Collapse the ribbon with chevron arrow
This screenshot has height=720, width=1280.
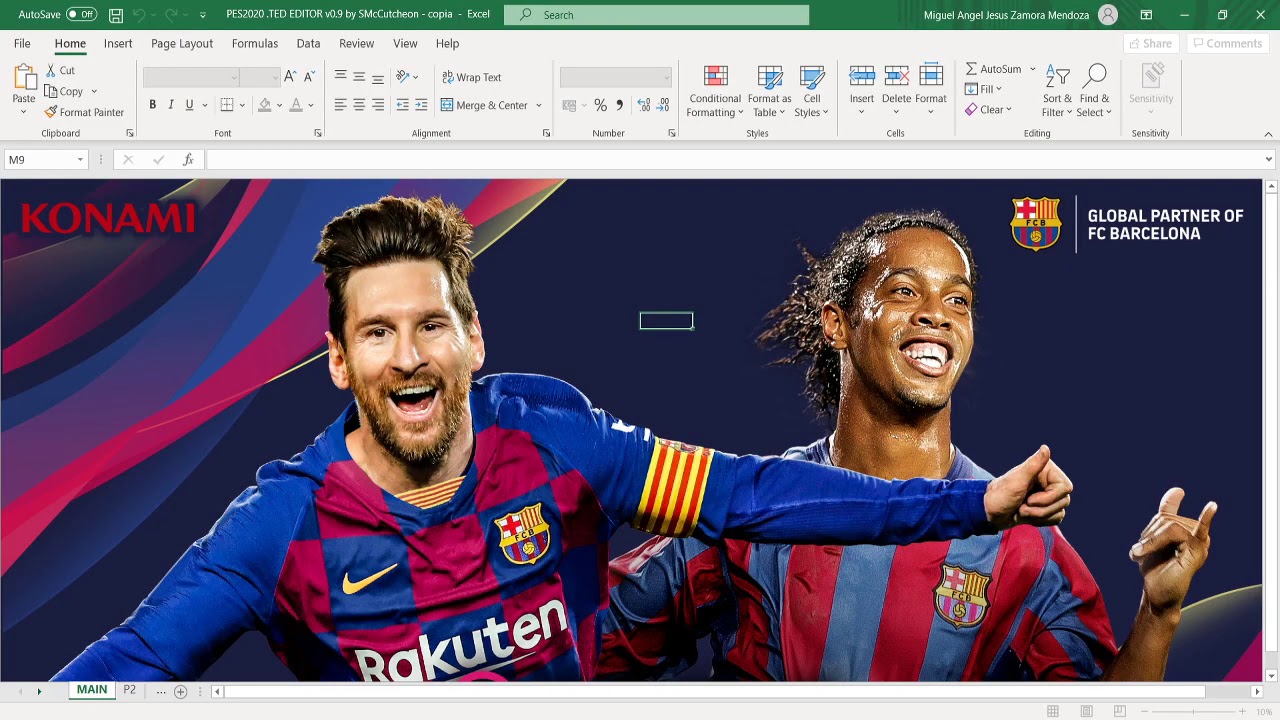pyautogui.click(x=1268, y=134)
